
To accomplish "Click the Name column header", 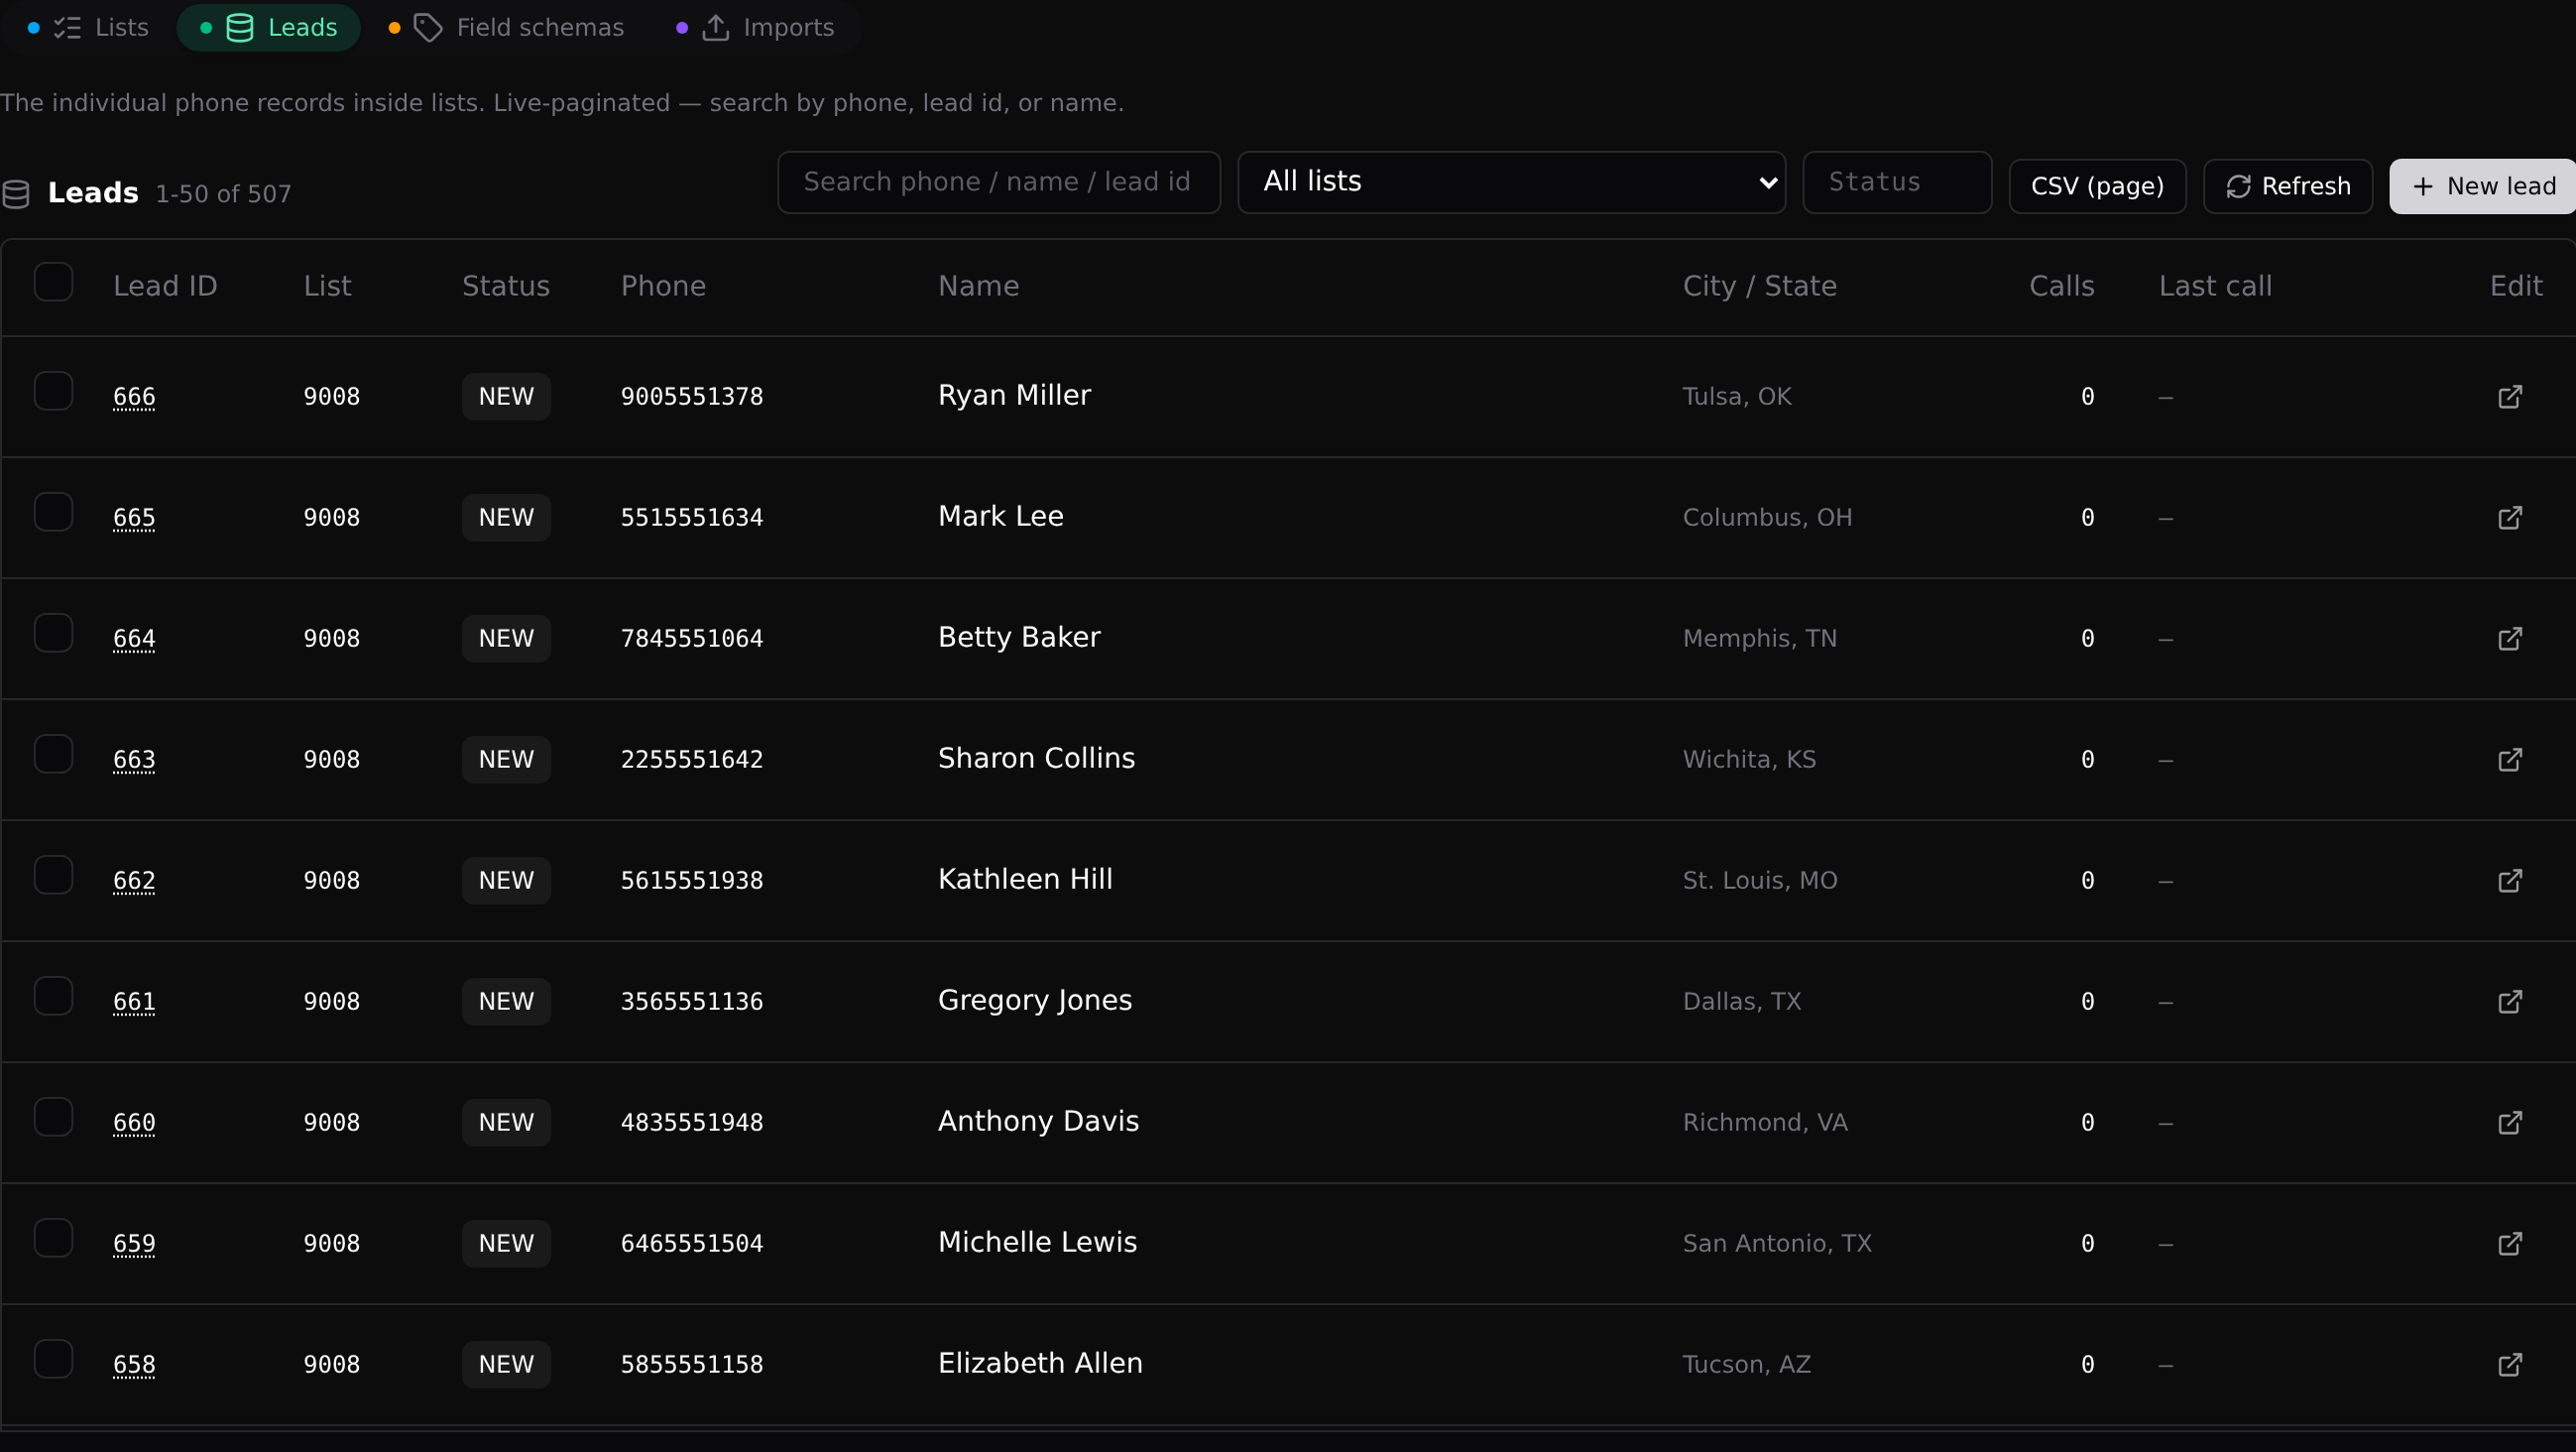I will (978, 287).
